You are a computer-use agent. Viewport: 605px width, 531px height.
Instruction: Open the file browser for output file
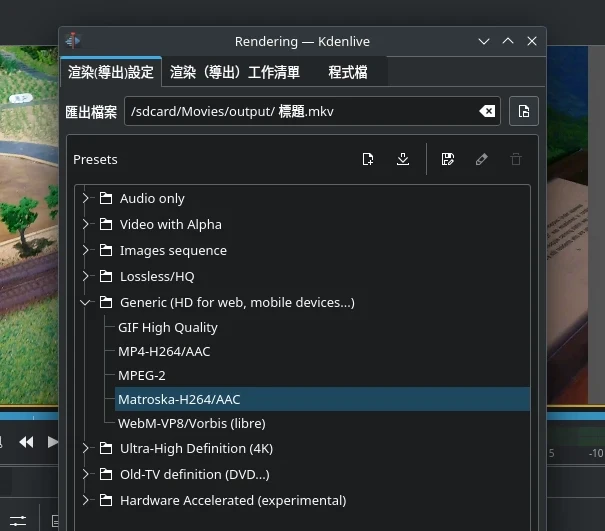click(524, 111)
